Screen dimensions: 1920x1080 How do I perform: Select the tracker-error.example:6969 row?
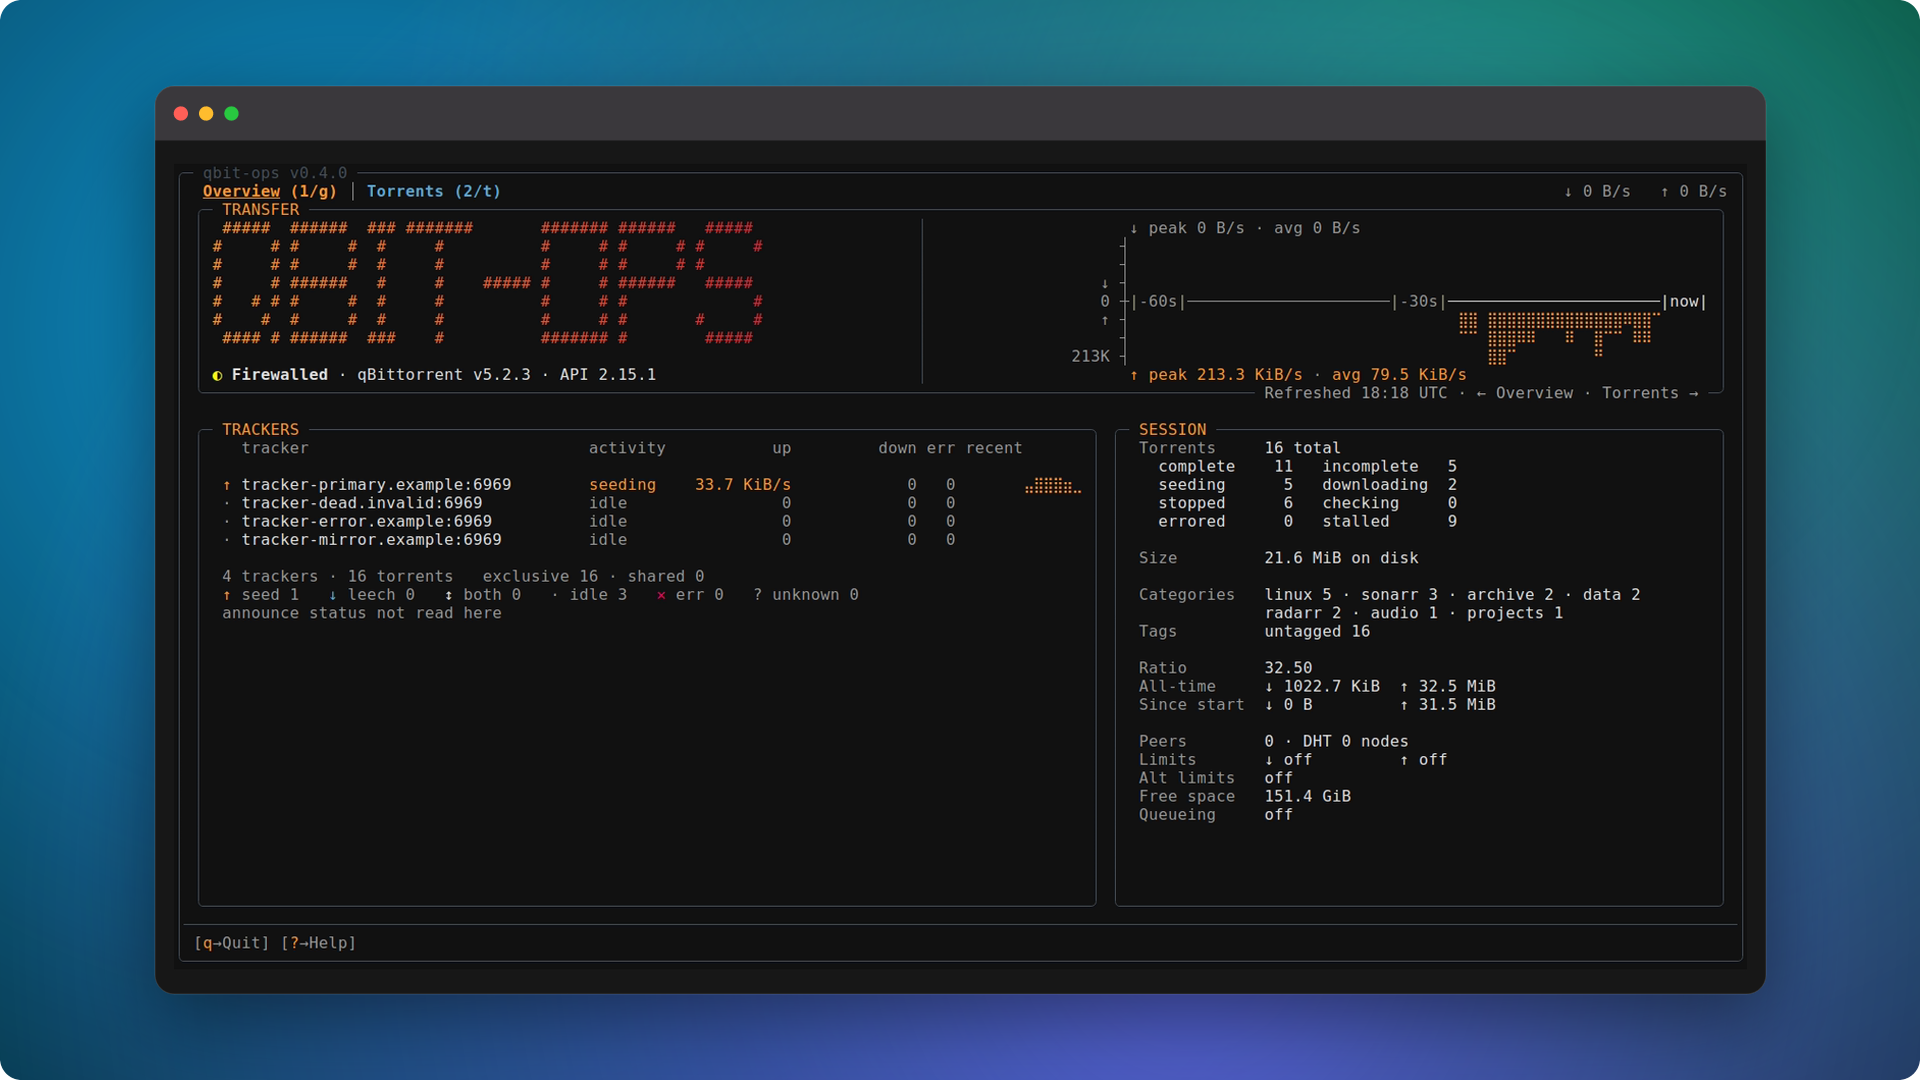click(x=651, y=521)
